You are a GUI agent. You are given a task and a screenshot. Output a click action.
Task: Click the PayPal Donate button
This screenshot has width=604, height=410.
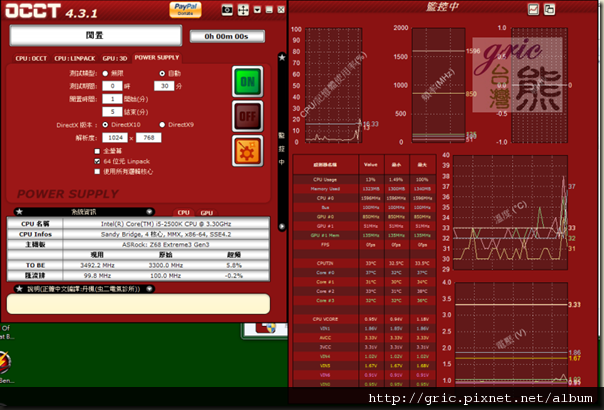click(x=185, y=10)
